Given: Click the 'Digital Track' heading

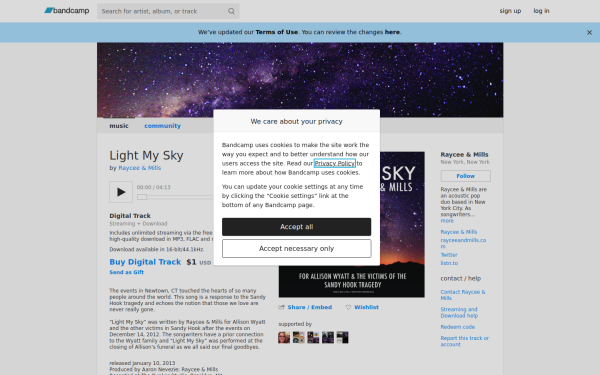Looking at the screenshot, I should (x=130, y=216).
